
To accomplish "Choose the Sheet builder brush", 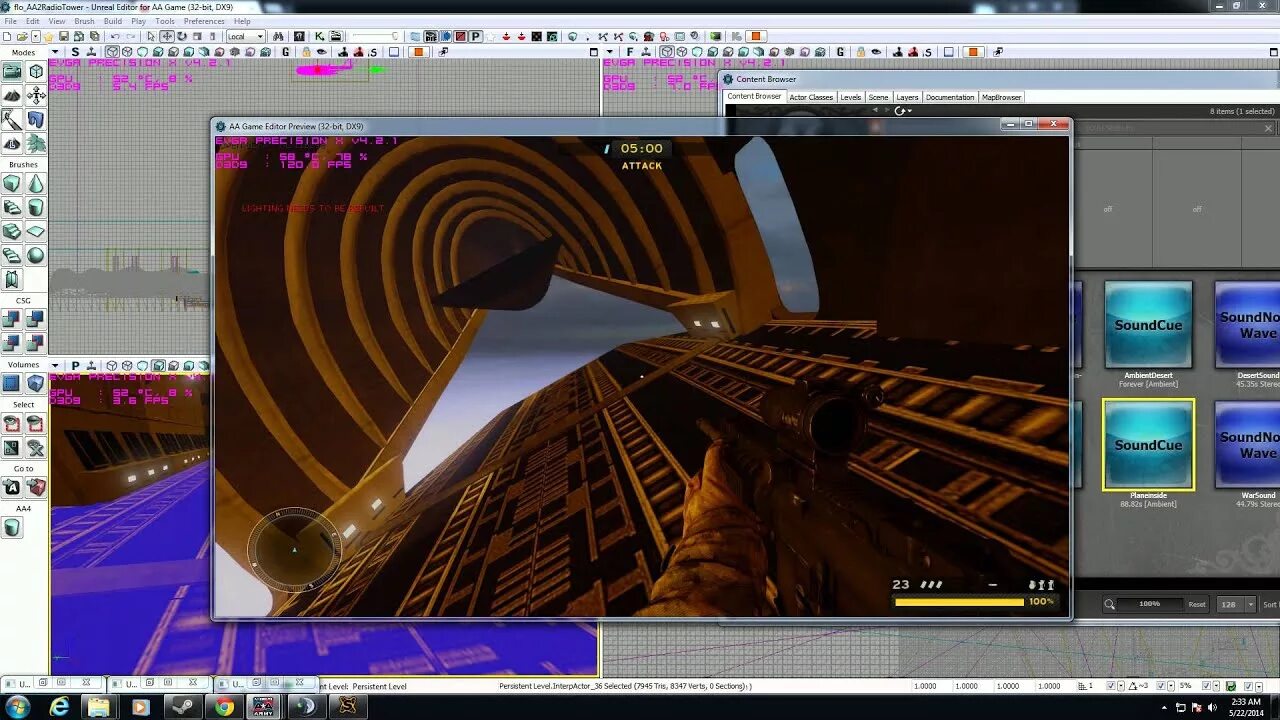I will click(36, 232).
